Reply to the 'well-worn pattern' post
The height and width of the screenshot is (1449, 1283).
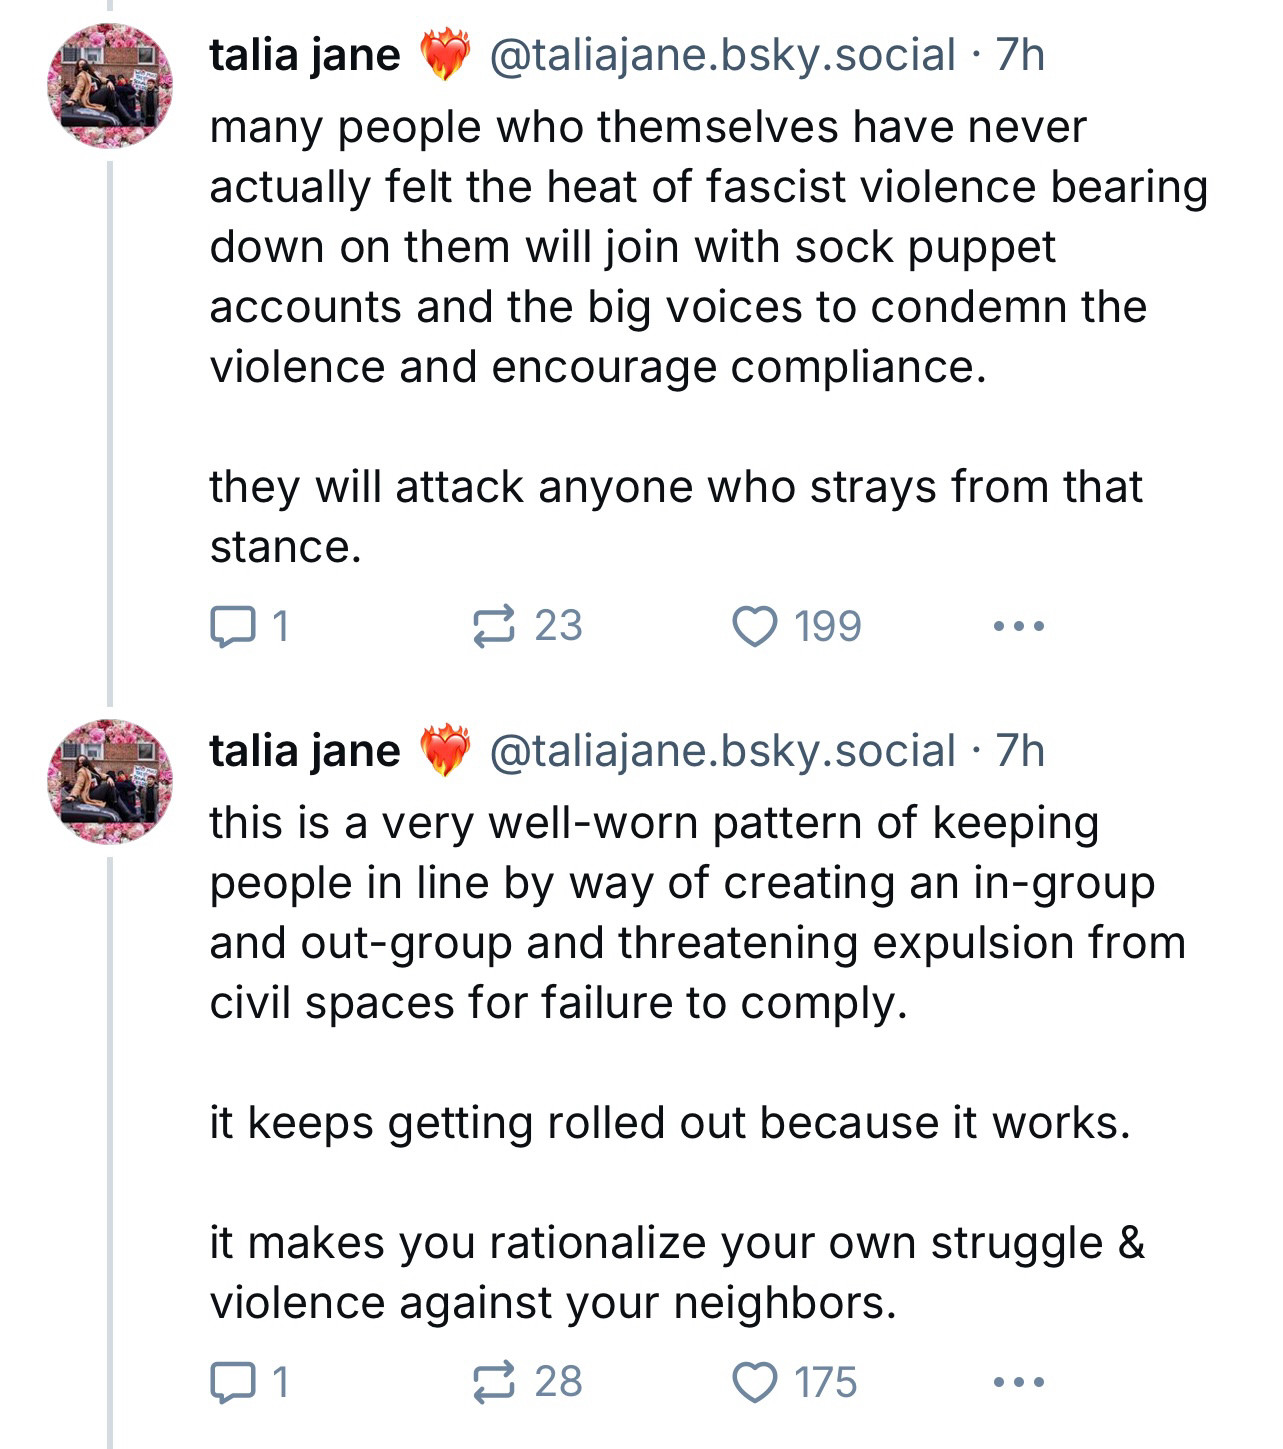click(x=249, y=1382)
